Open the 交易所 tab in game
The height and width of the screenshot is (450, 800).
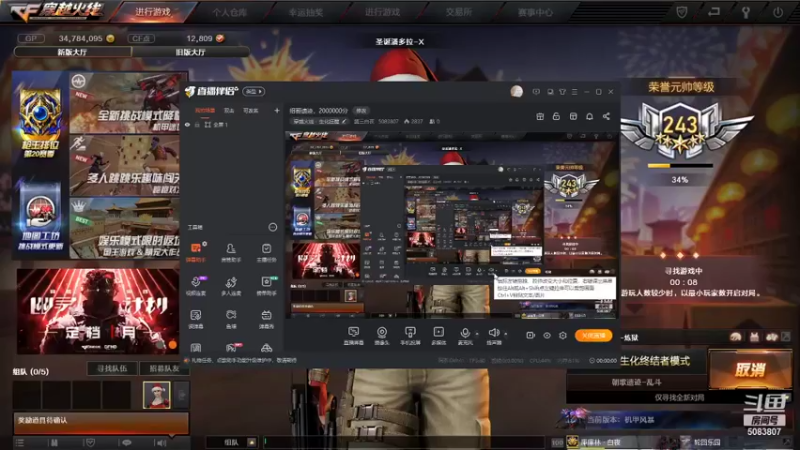(459, 12)
